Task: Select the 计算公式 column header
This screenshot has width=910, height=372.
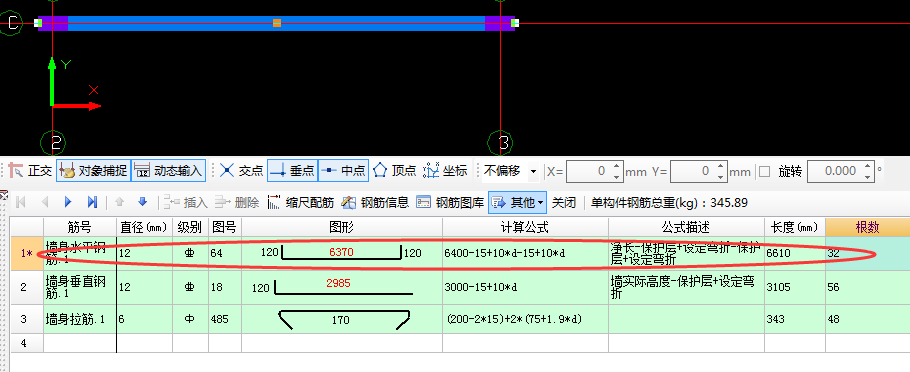Action: click(525, 227)
